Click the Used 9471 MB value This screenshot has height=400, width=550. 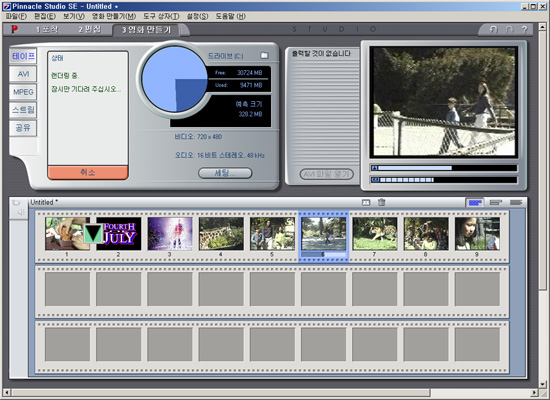(x=251, y=85)
